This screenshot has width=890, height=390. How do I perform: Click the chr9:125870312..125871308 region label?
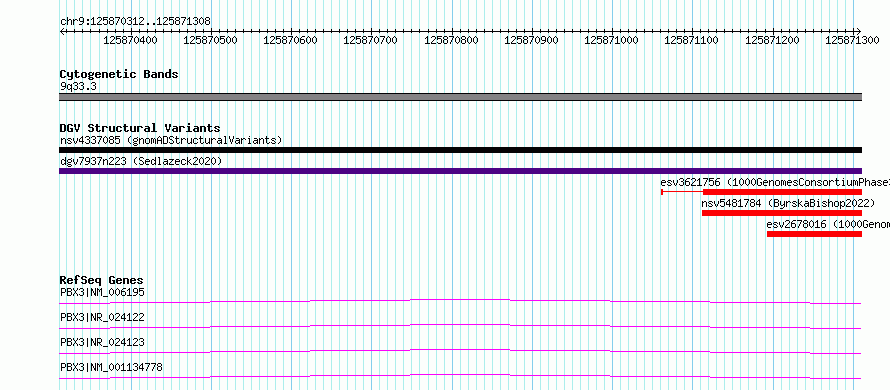pos(135,21)
